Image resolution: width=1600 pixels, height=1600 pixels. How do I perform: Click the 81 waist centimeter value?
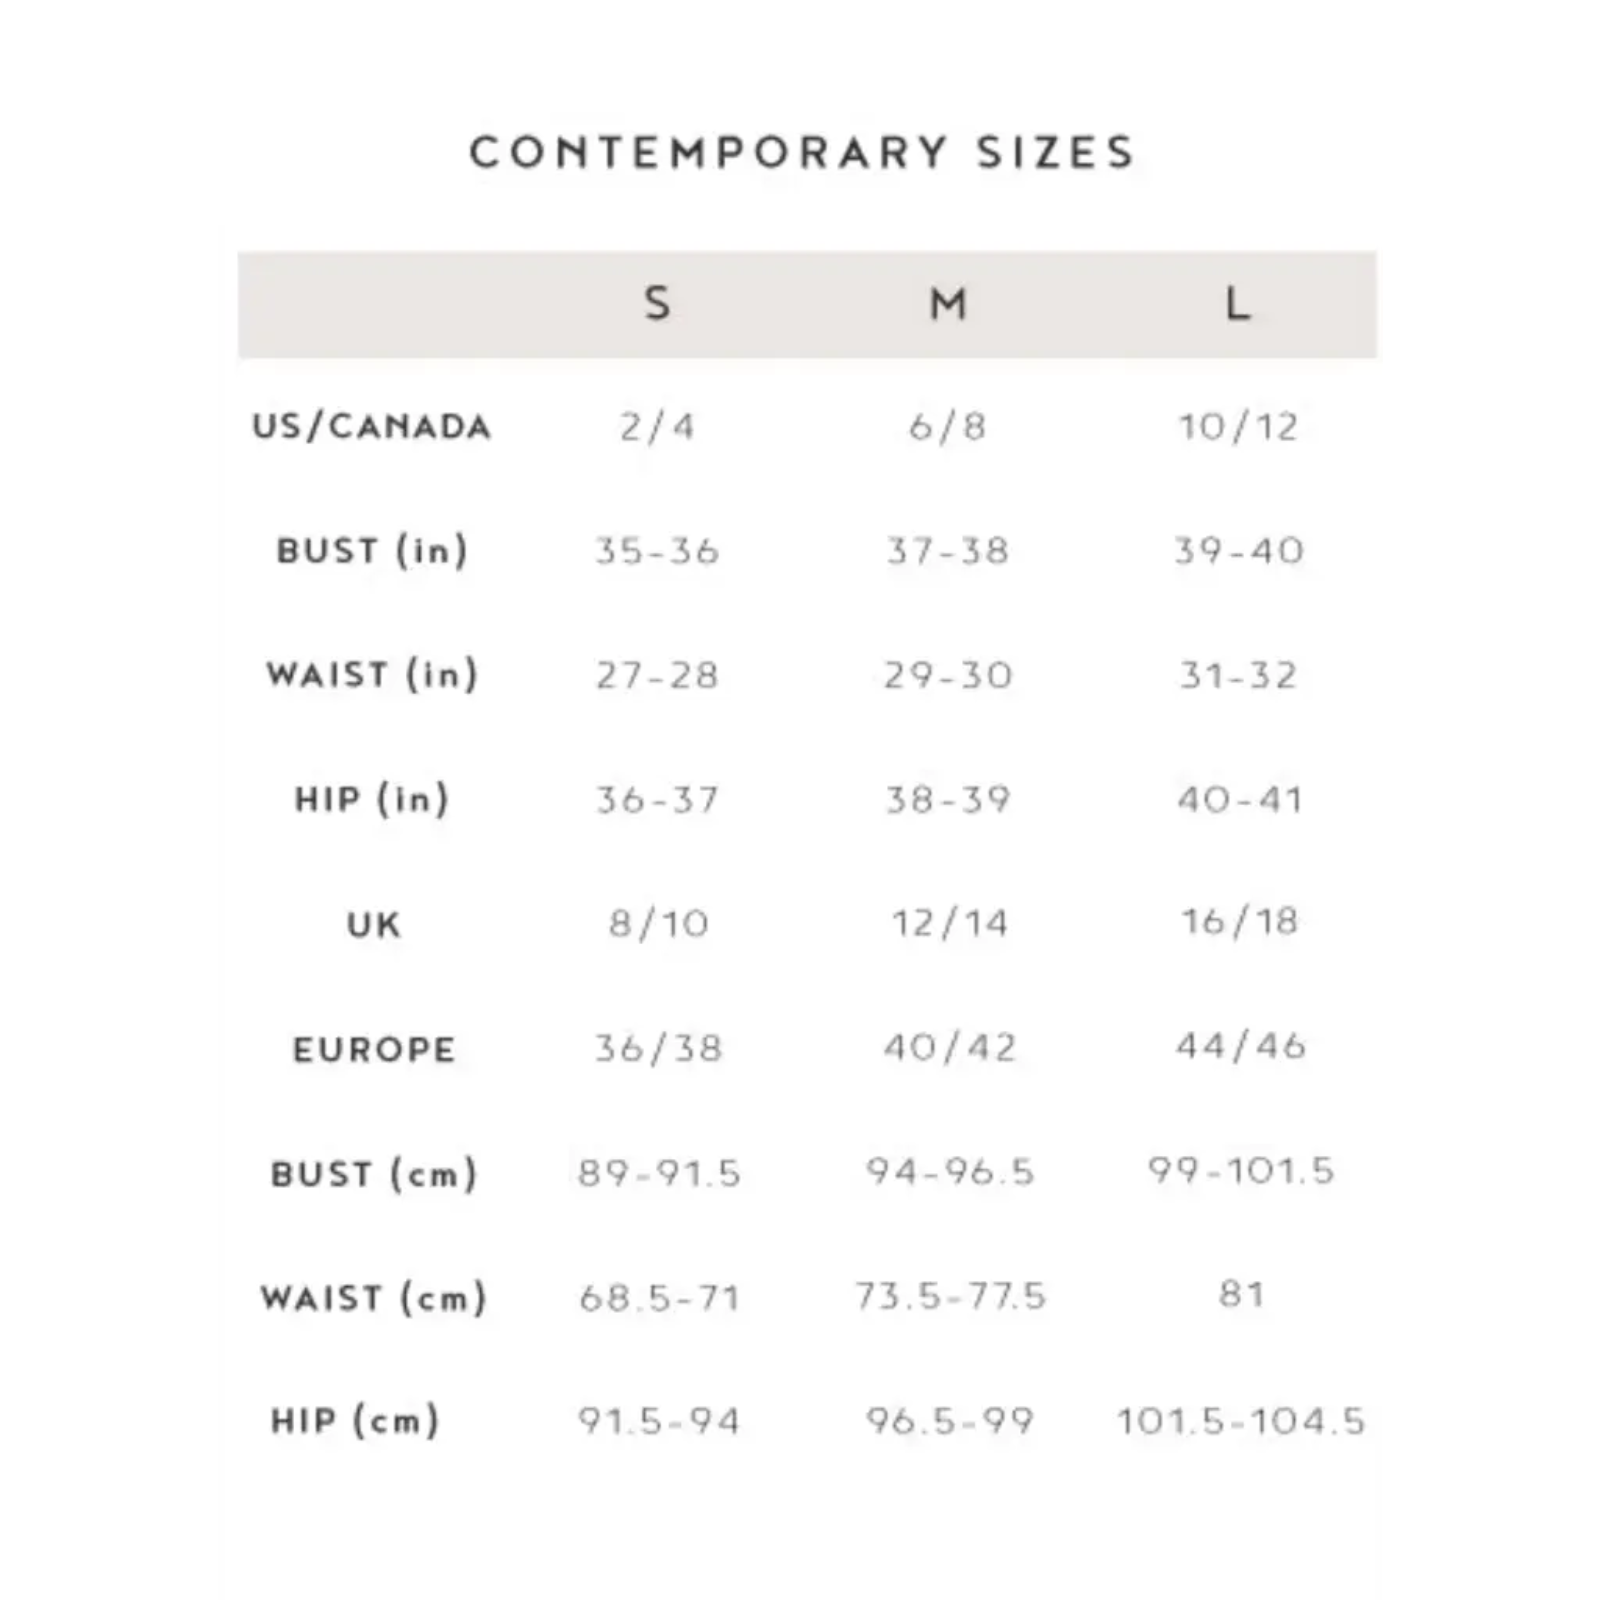click(1241, 1295)
